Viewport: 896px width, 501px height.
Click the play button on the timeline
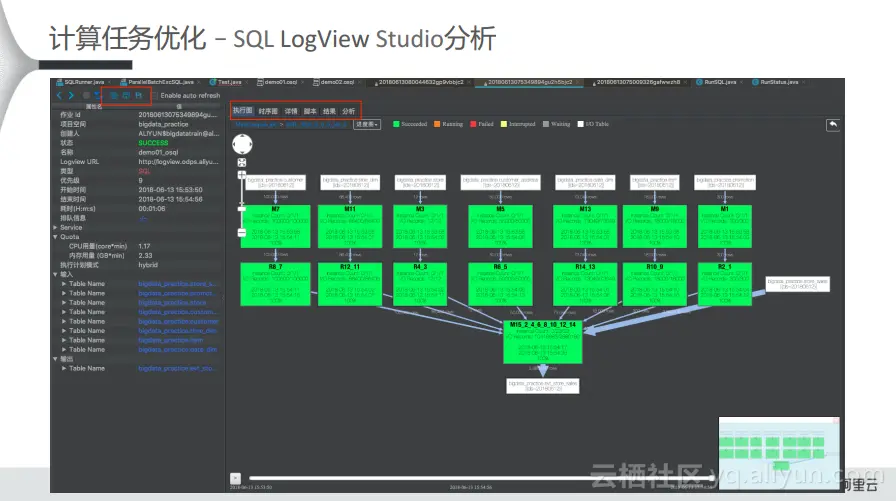pos(235,478)
